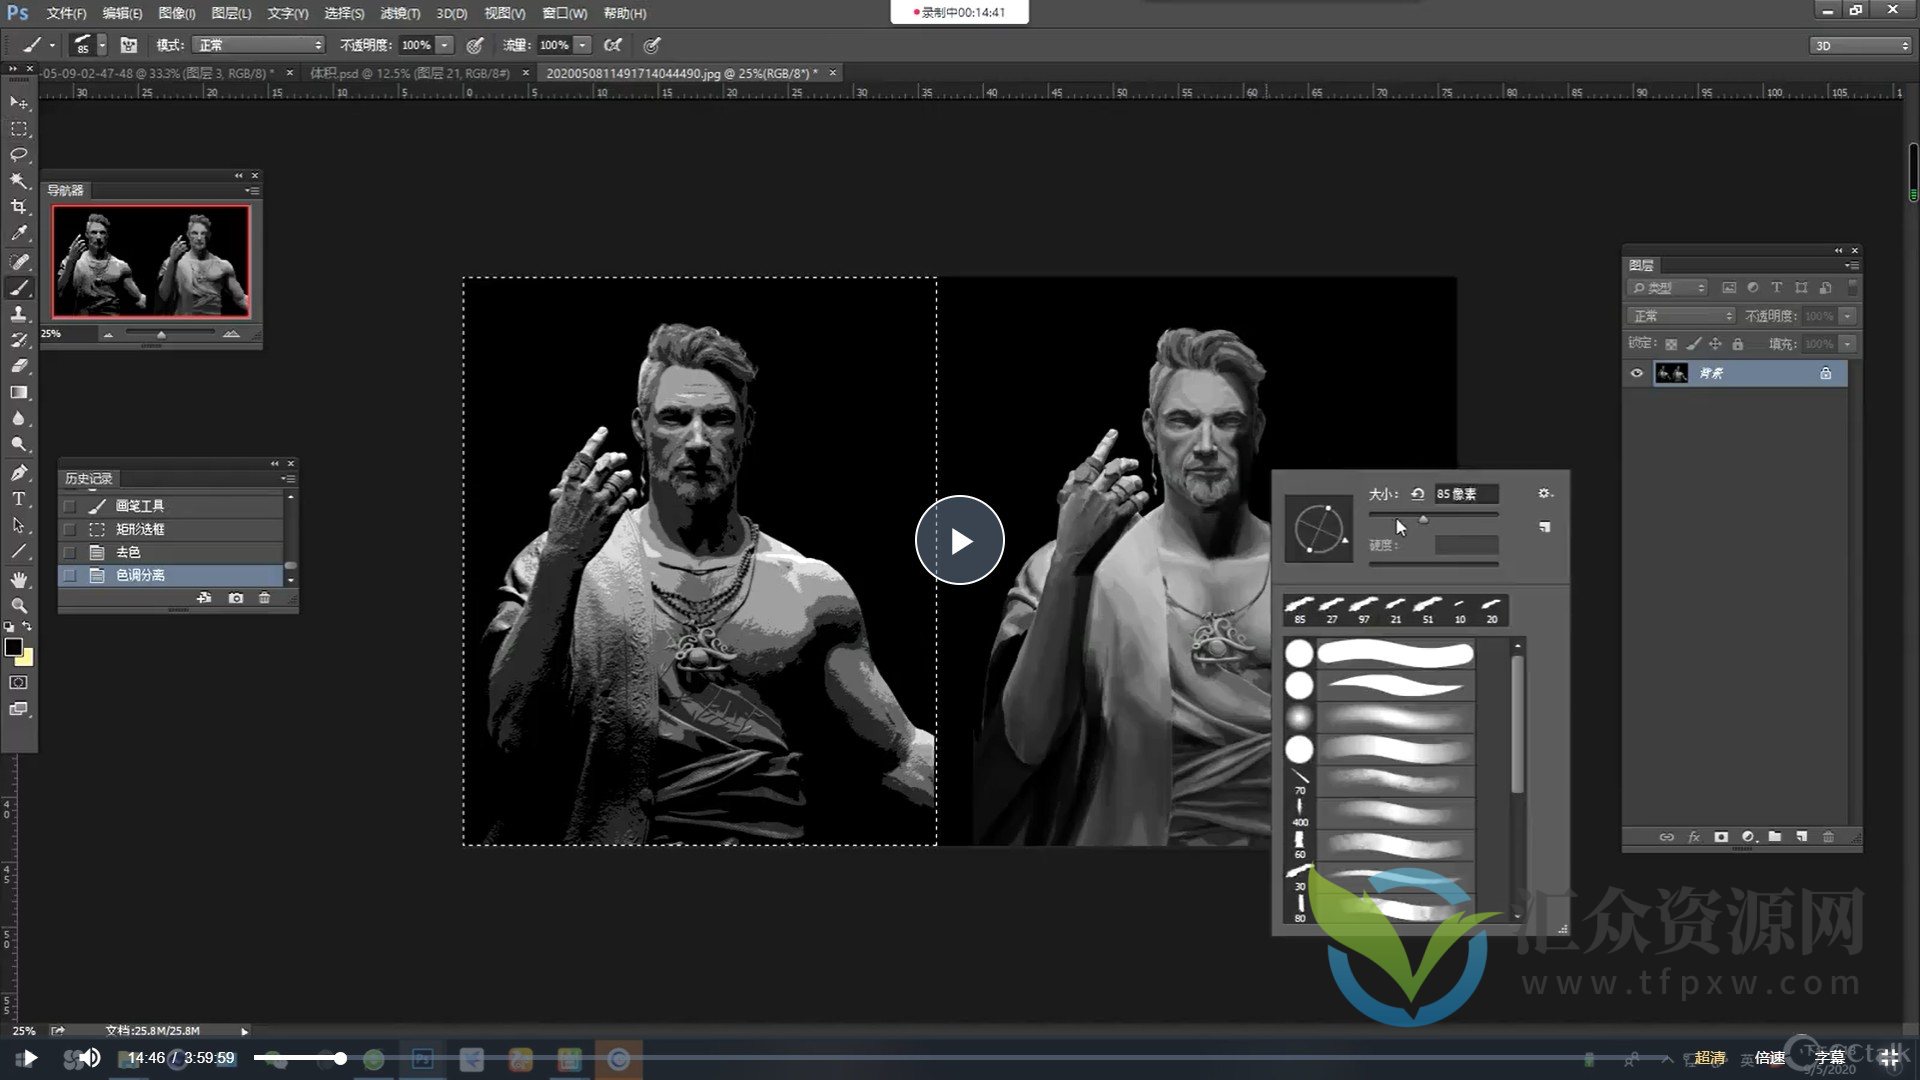Select the Lasso tool

click(x=18, y=155)
